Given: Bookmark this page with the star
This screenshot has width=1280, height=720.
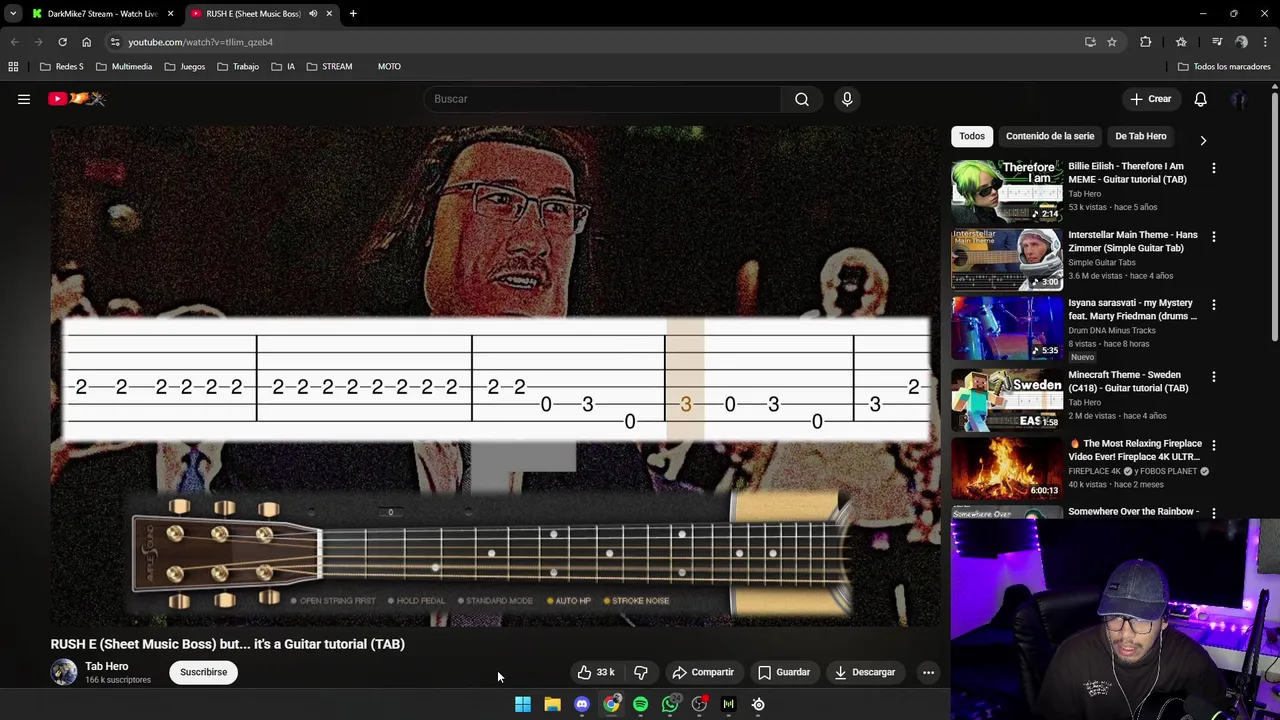Looking at the screenshot, I should [1112, 42].
